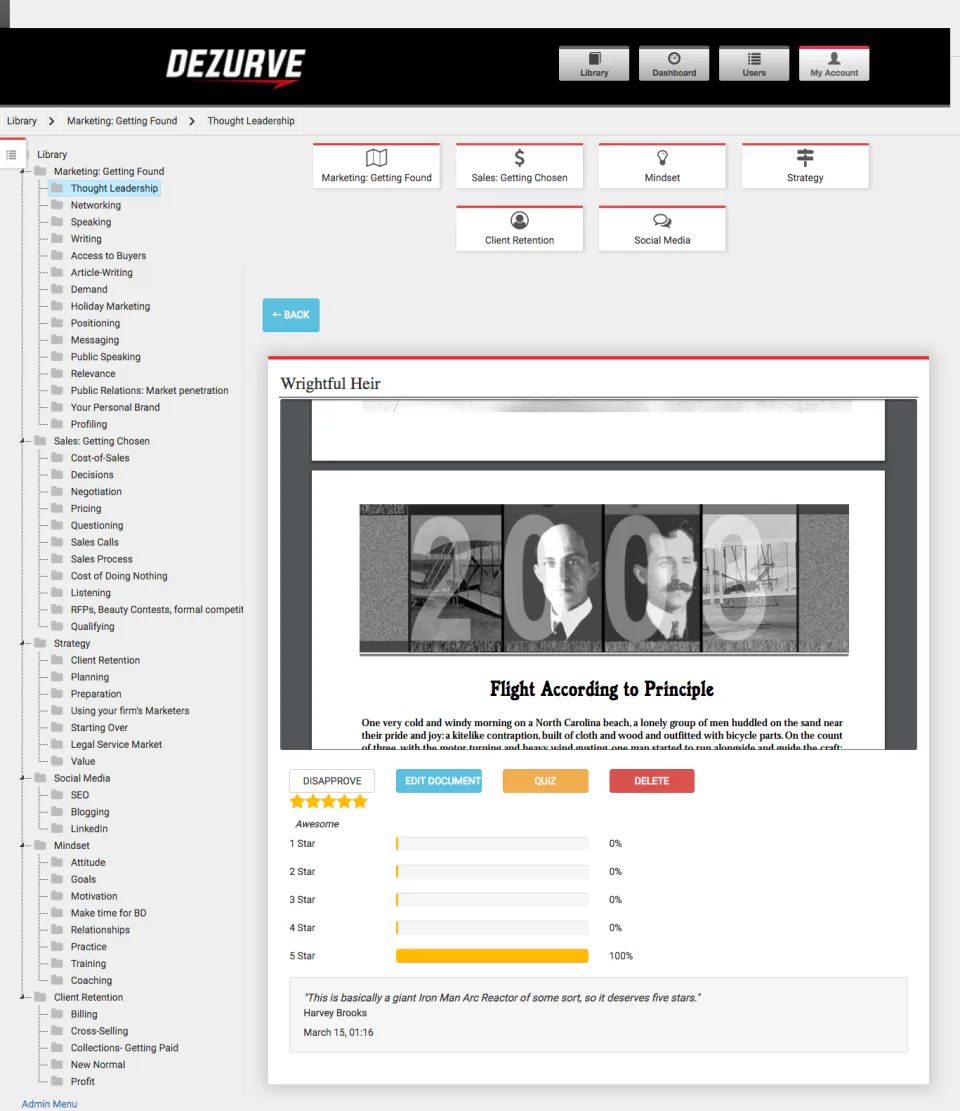Select the Mindset lightbulb tile
The height and width of the screenshot is (1111, 960).
662,166
